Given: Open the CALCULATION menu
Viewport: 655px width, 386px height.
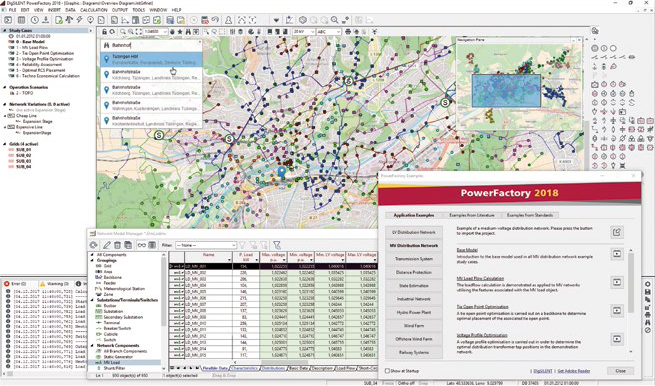Looking at the screenshot, I should [x=94, y=10].
